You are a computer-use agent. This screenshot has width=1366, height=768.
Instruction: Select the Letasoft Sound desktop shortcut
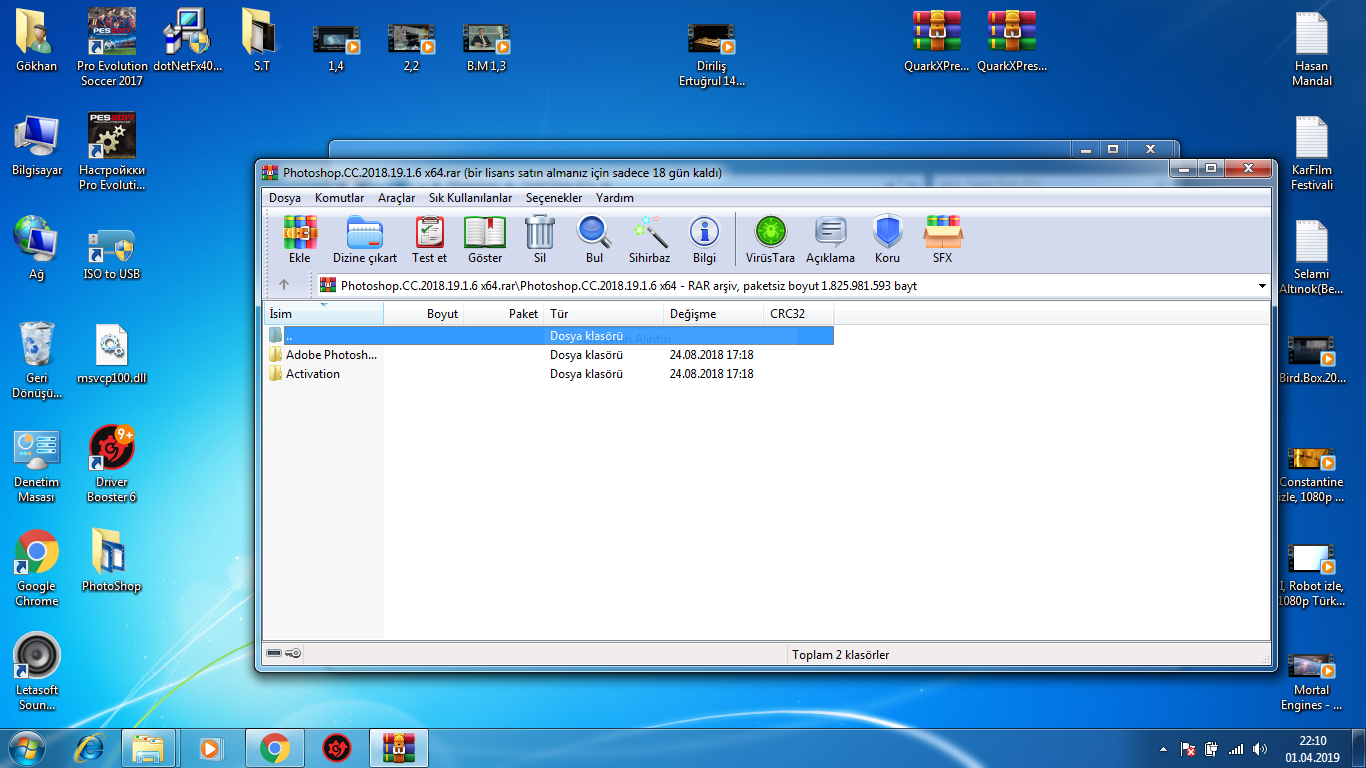(x=37, y=673)
